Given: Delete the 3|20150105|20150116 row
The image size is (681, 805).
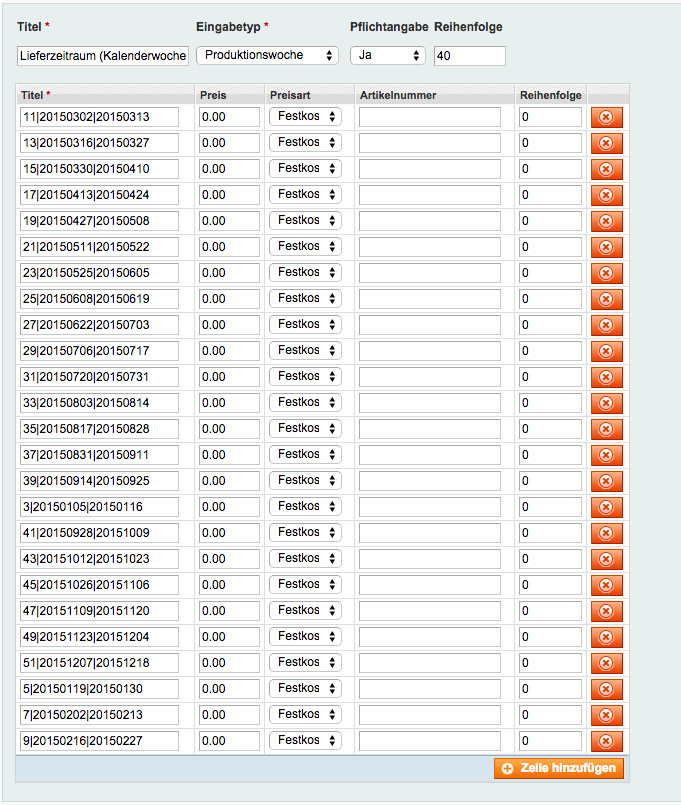Looking at the screenshot, I should click(x=606, y=507).
